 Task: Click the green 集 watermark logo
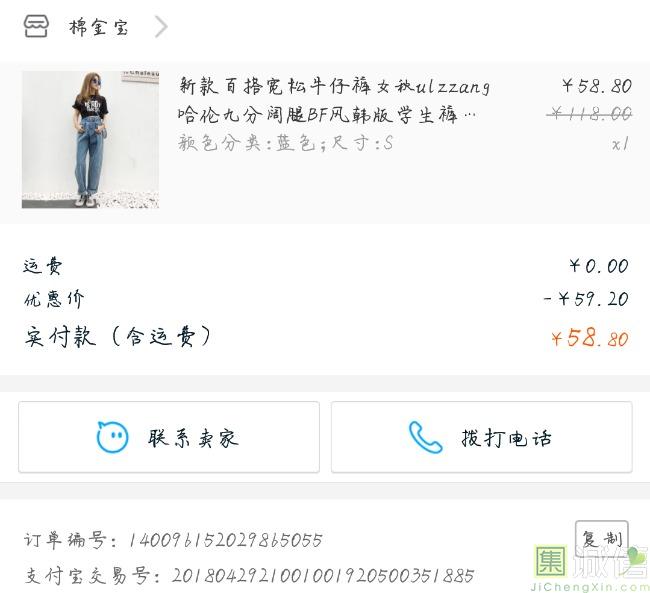click(551, 562)
